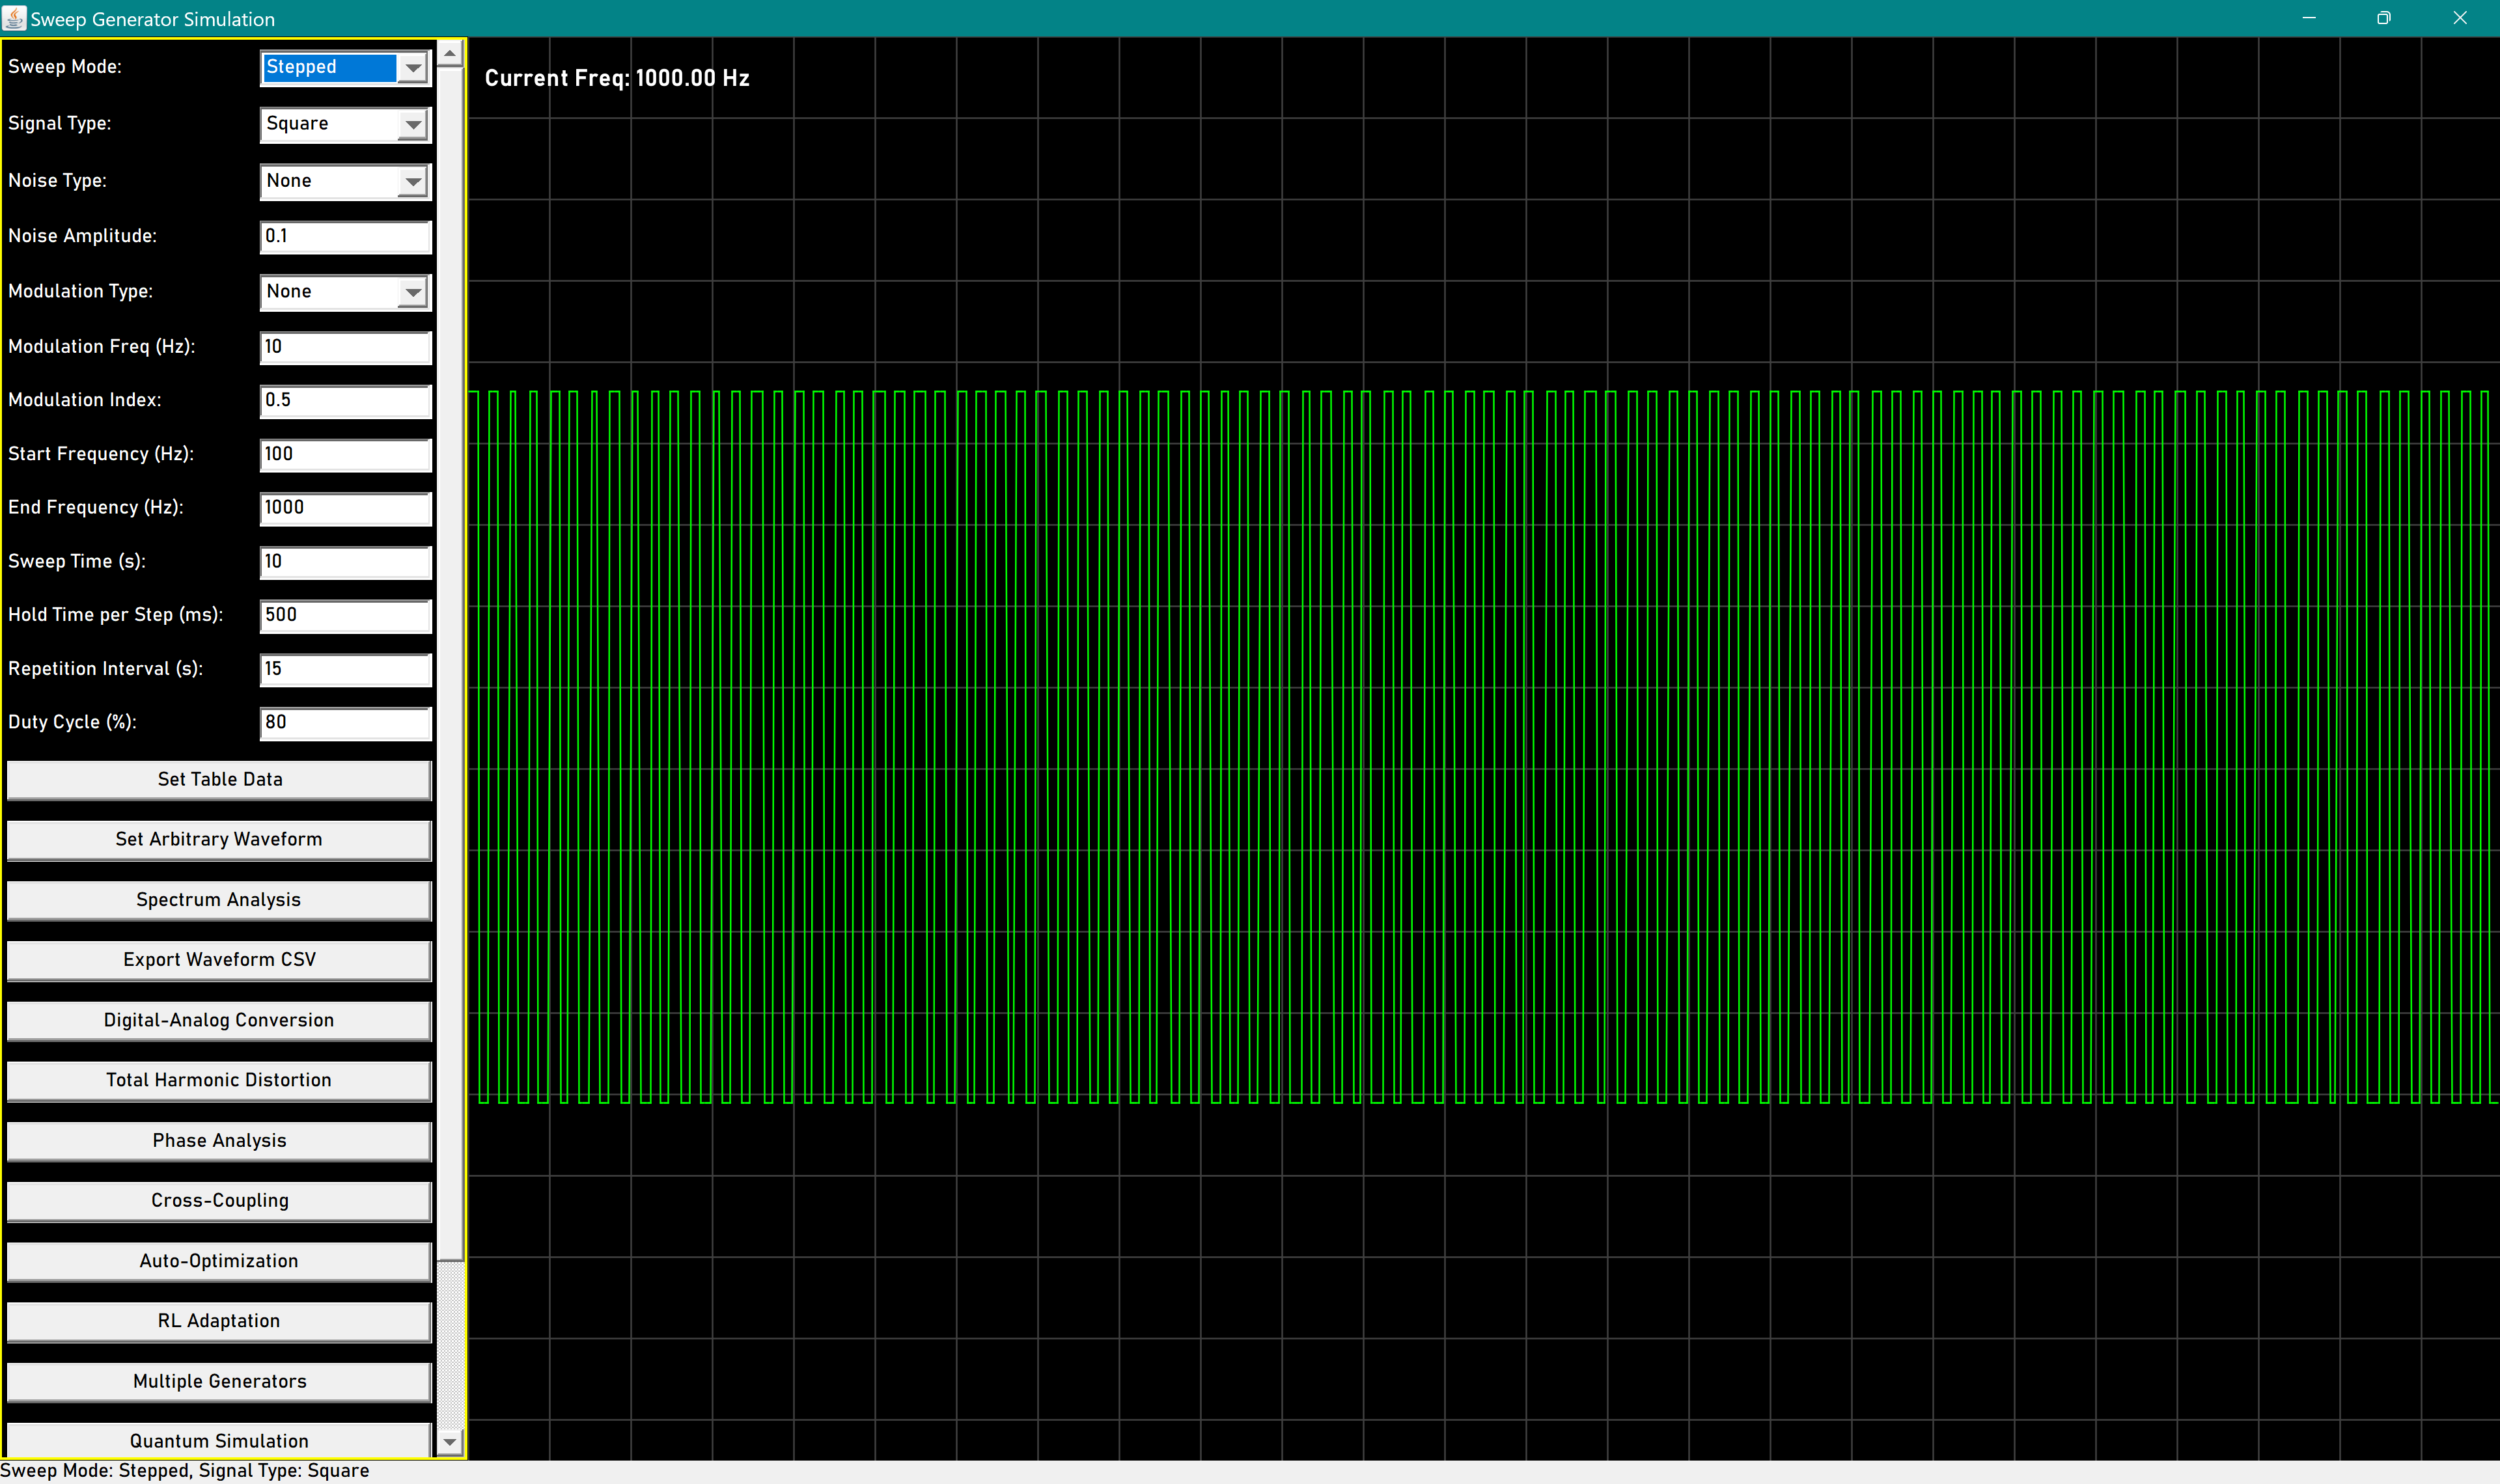Click Export Waveform CSV button
Image resolution: width=2500 pixels, height=1484 pixels.
(x=219, y=960)
